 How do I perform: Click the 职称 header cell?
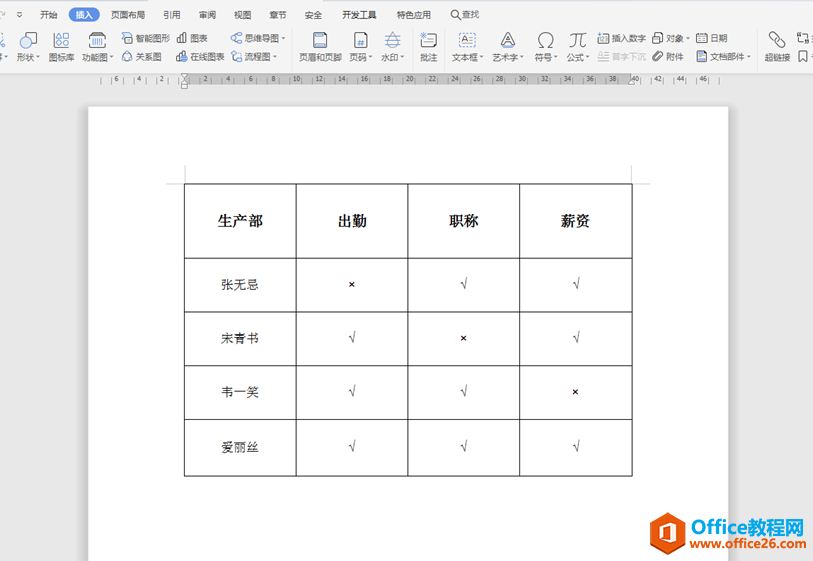coord(464,221)
